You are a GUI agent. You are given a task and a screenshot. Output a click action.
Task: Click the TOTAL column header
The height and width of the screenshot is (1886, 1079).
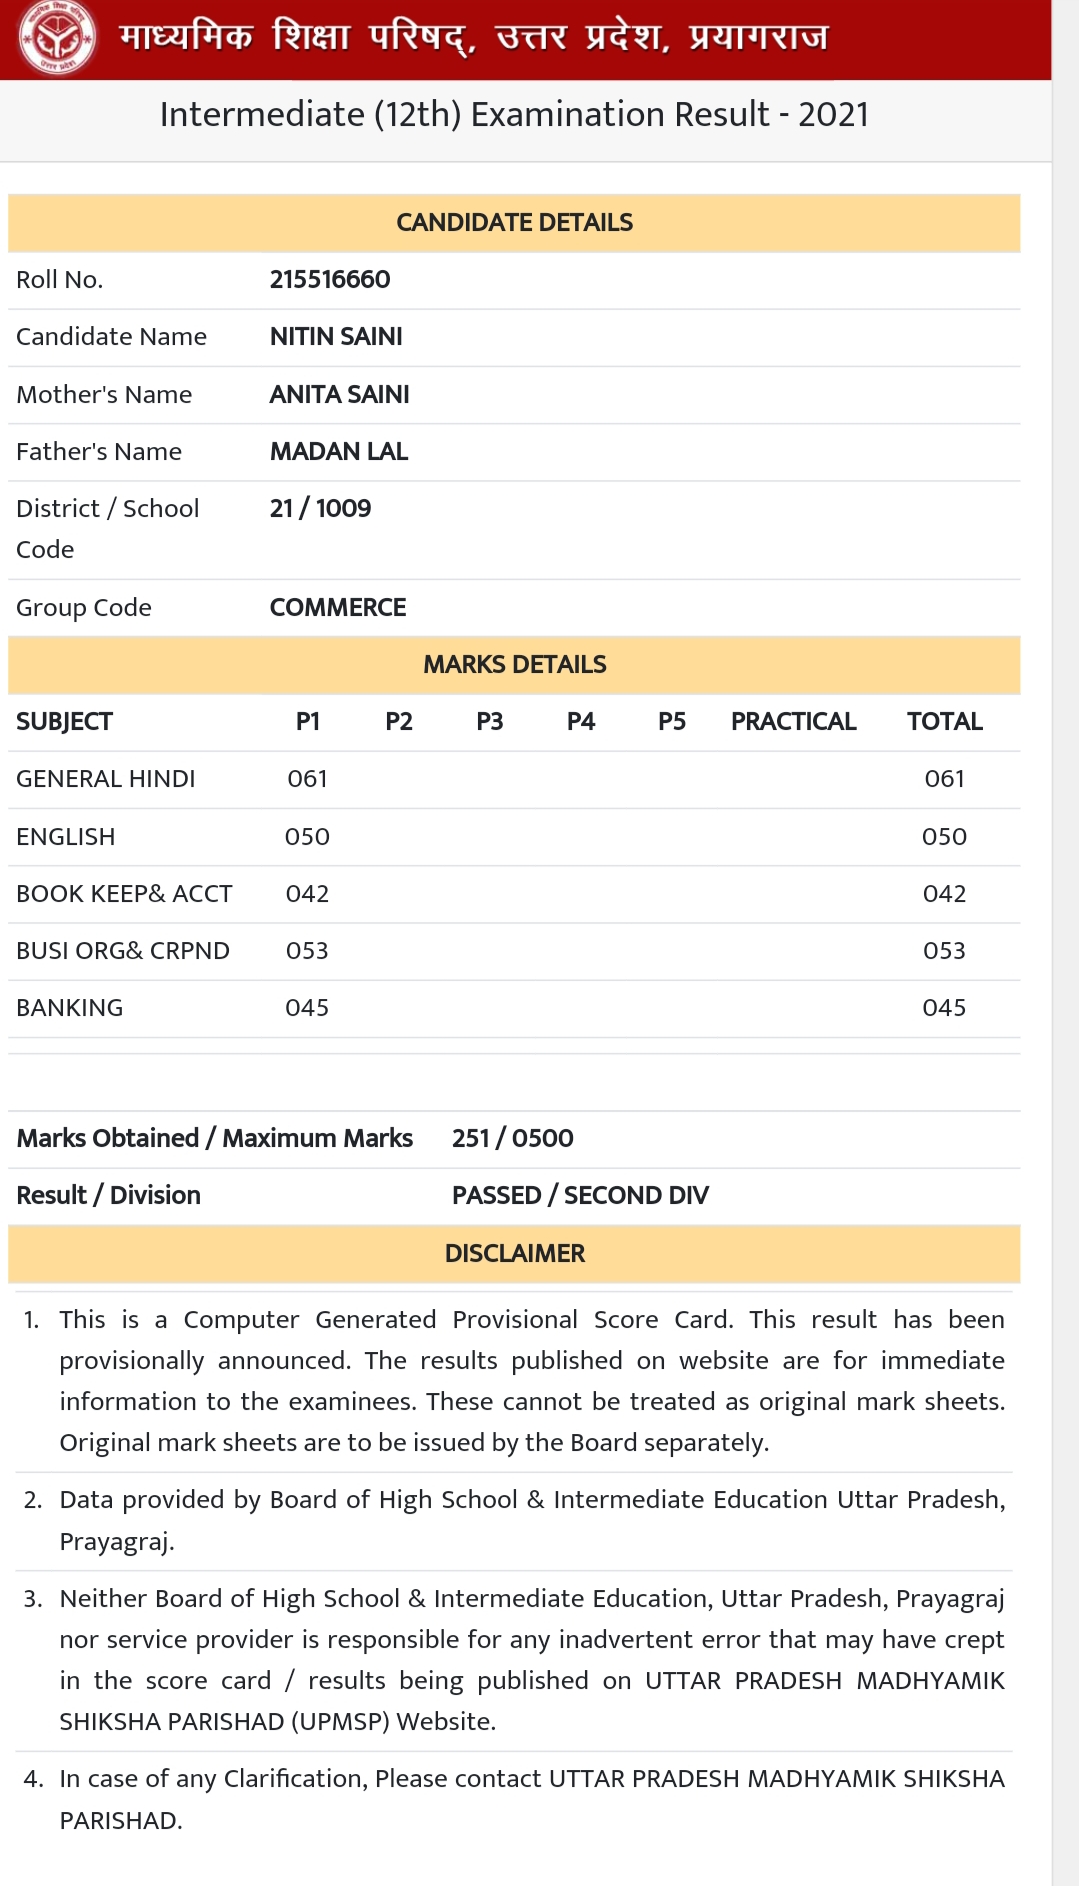944,722
